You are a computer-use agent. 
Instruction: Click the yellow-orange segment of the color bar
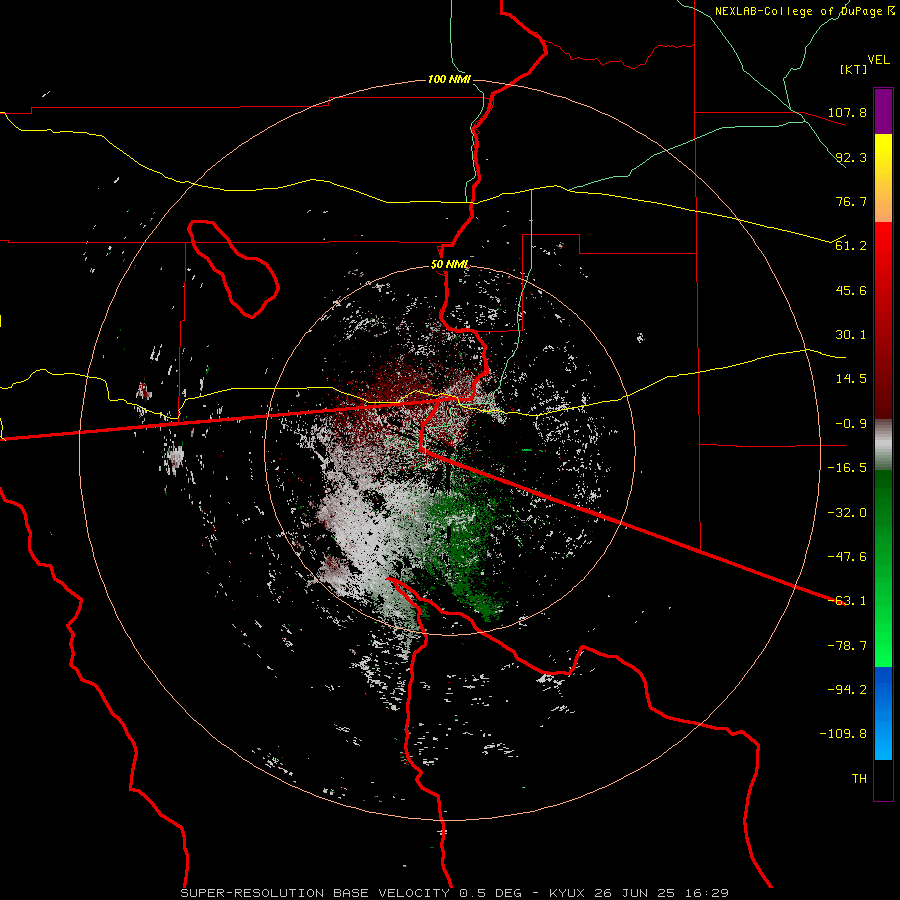tap(883, 178)
